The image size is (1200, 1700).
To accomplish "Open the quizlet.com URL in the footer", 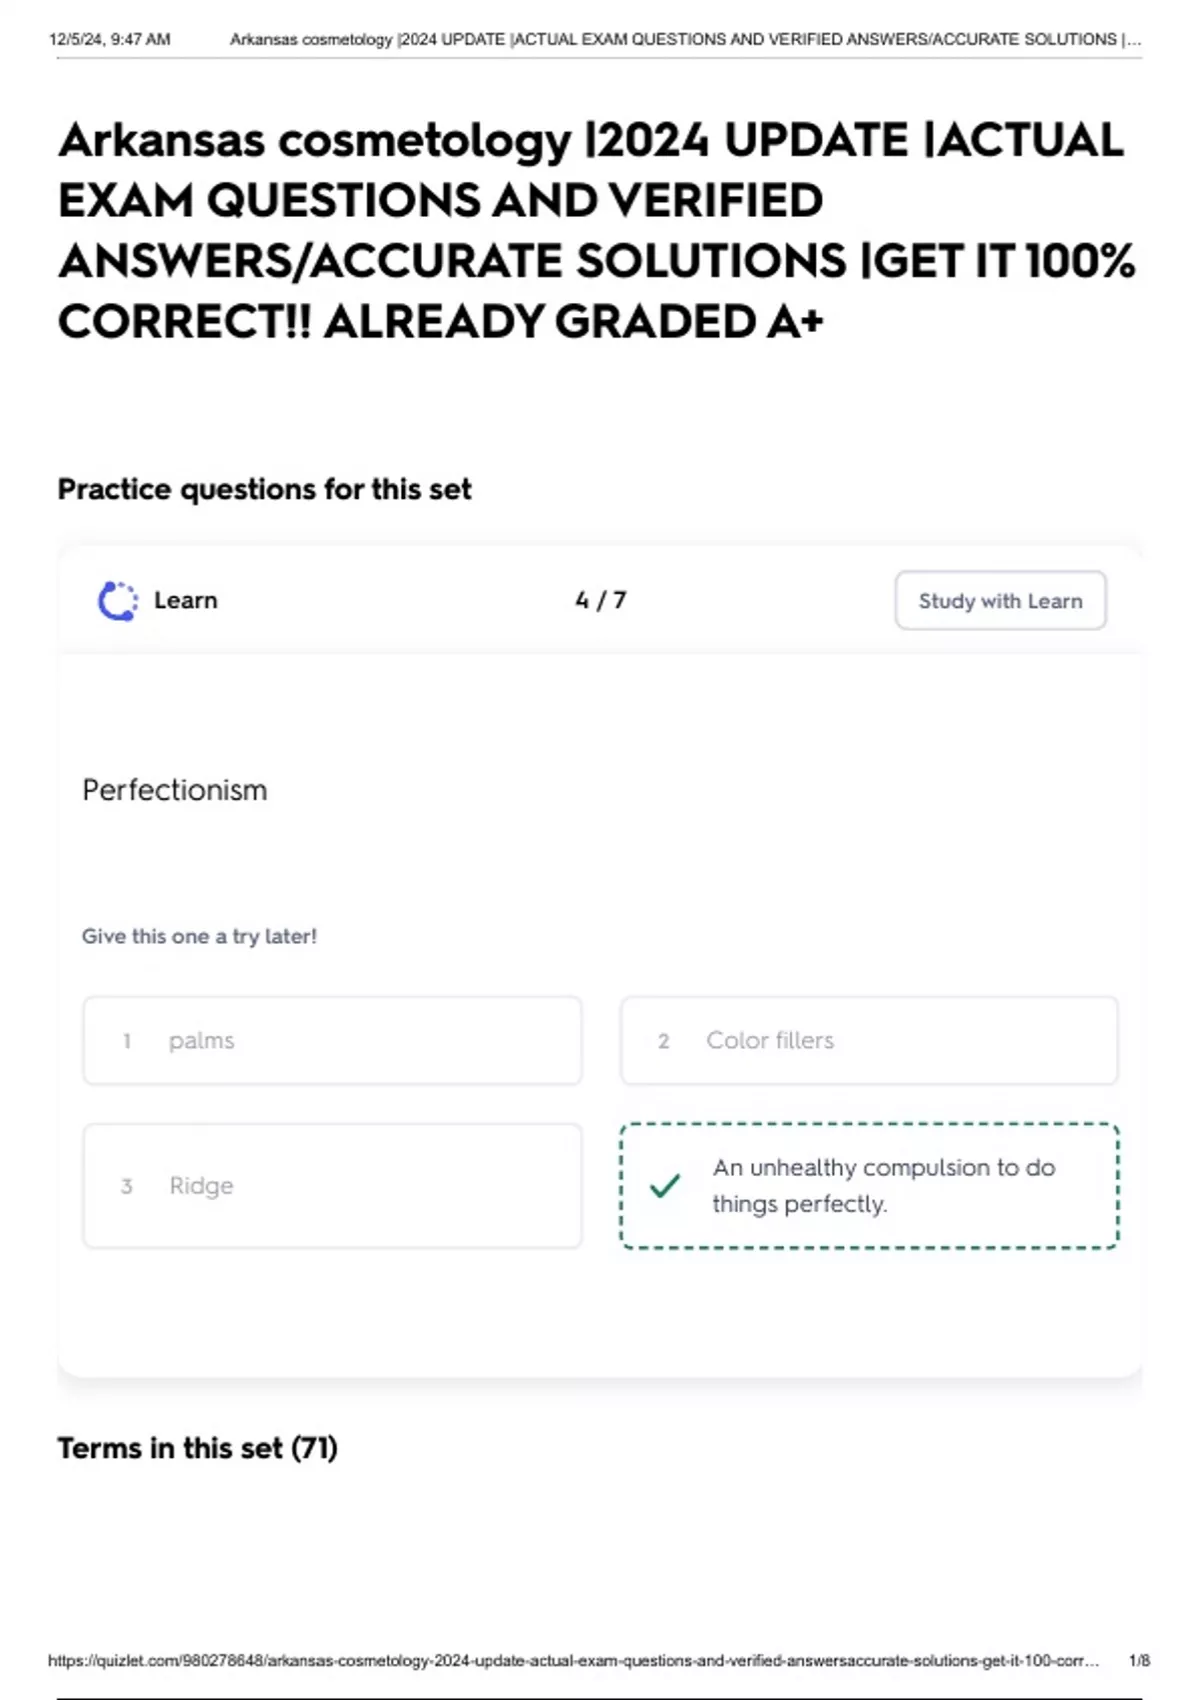I will point(572,1661).
